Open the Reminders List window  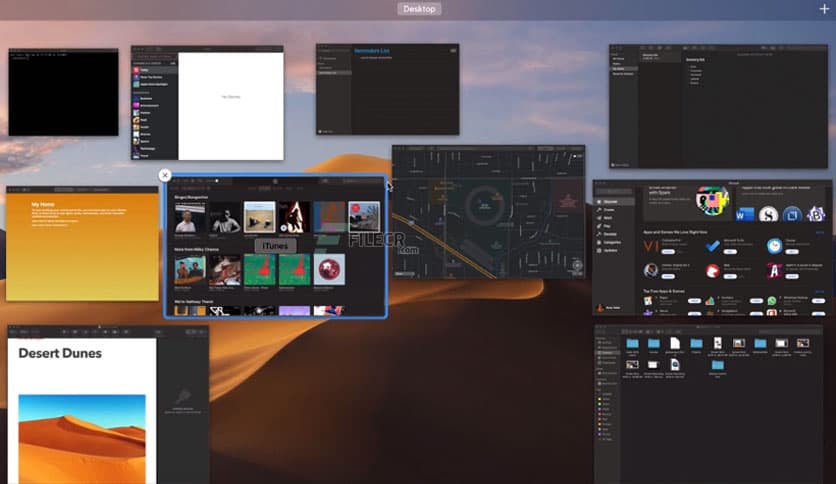pyautogui.click(x=388, y=89)
